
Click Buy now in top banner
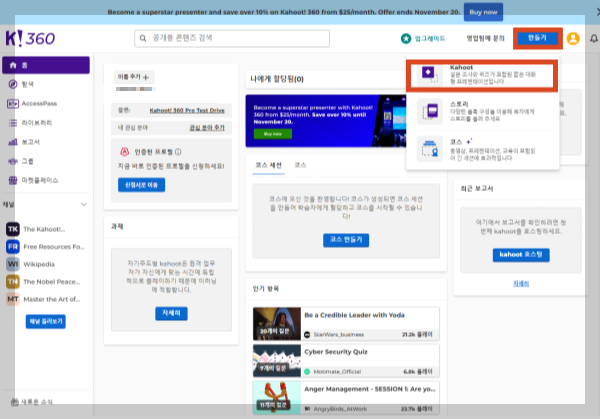pos(483,12)
